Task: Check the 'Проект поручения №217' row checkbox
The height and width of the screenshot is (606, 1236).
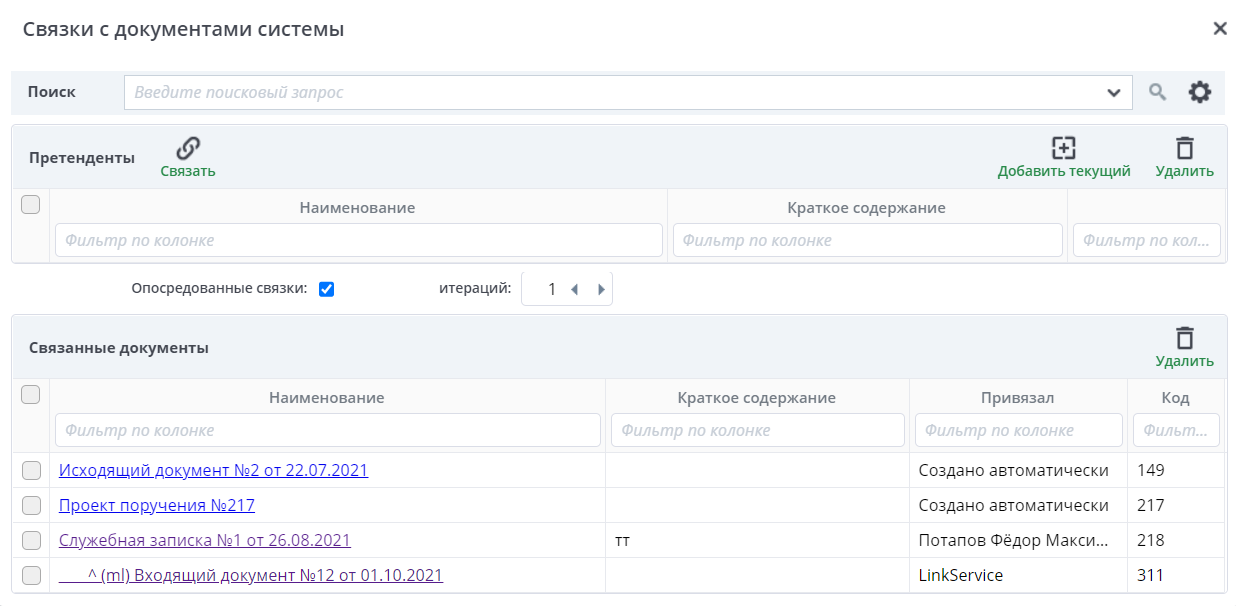Action: 31,505
